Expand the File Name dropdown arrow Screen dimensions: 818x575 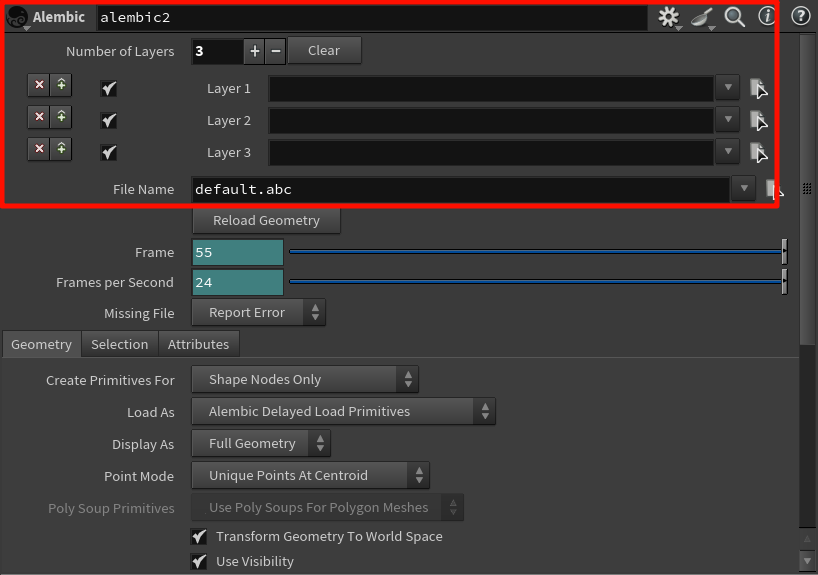pyautogui.click(x=744, y=188)
